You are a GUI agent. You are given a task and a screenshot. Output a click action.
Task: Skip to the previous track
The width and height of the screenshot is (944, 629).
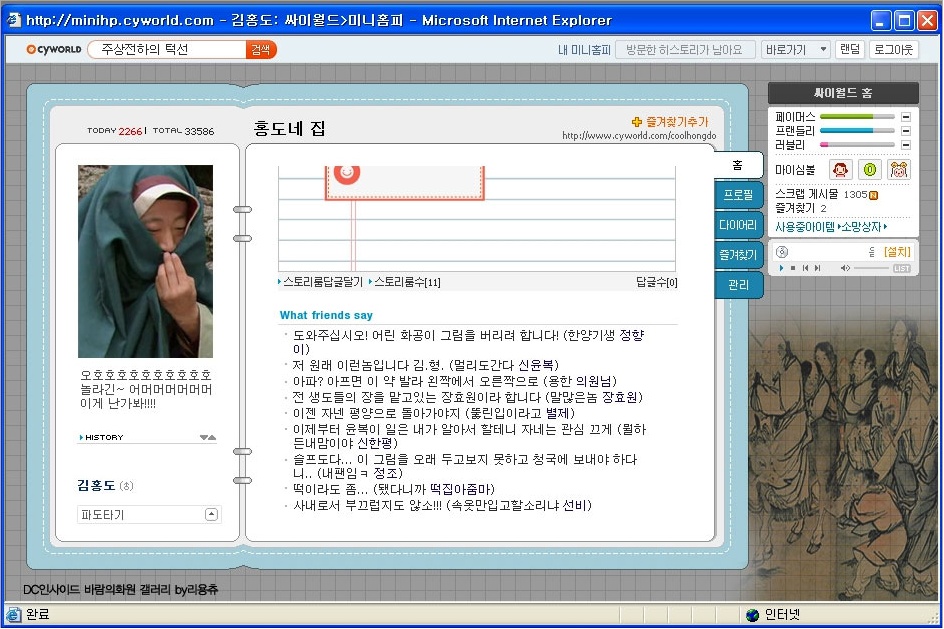pos(805,268)
